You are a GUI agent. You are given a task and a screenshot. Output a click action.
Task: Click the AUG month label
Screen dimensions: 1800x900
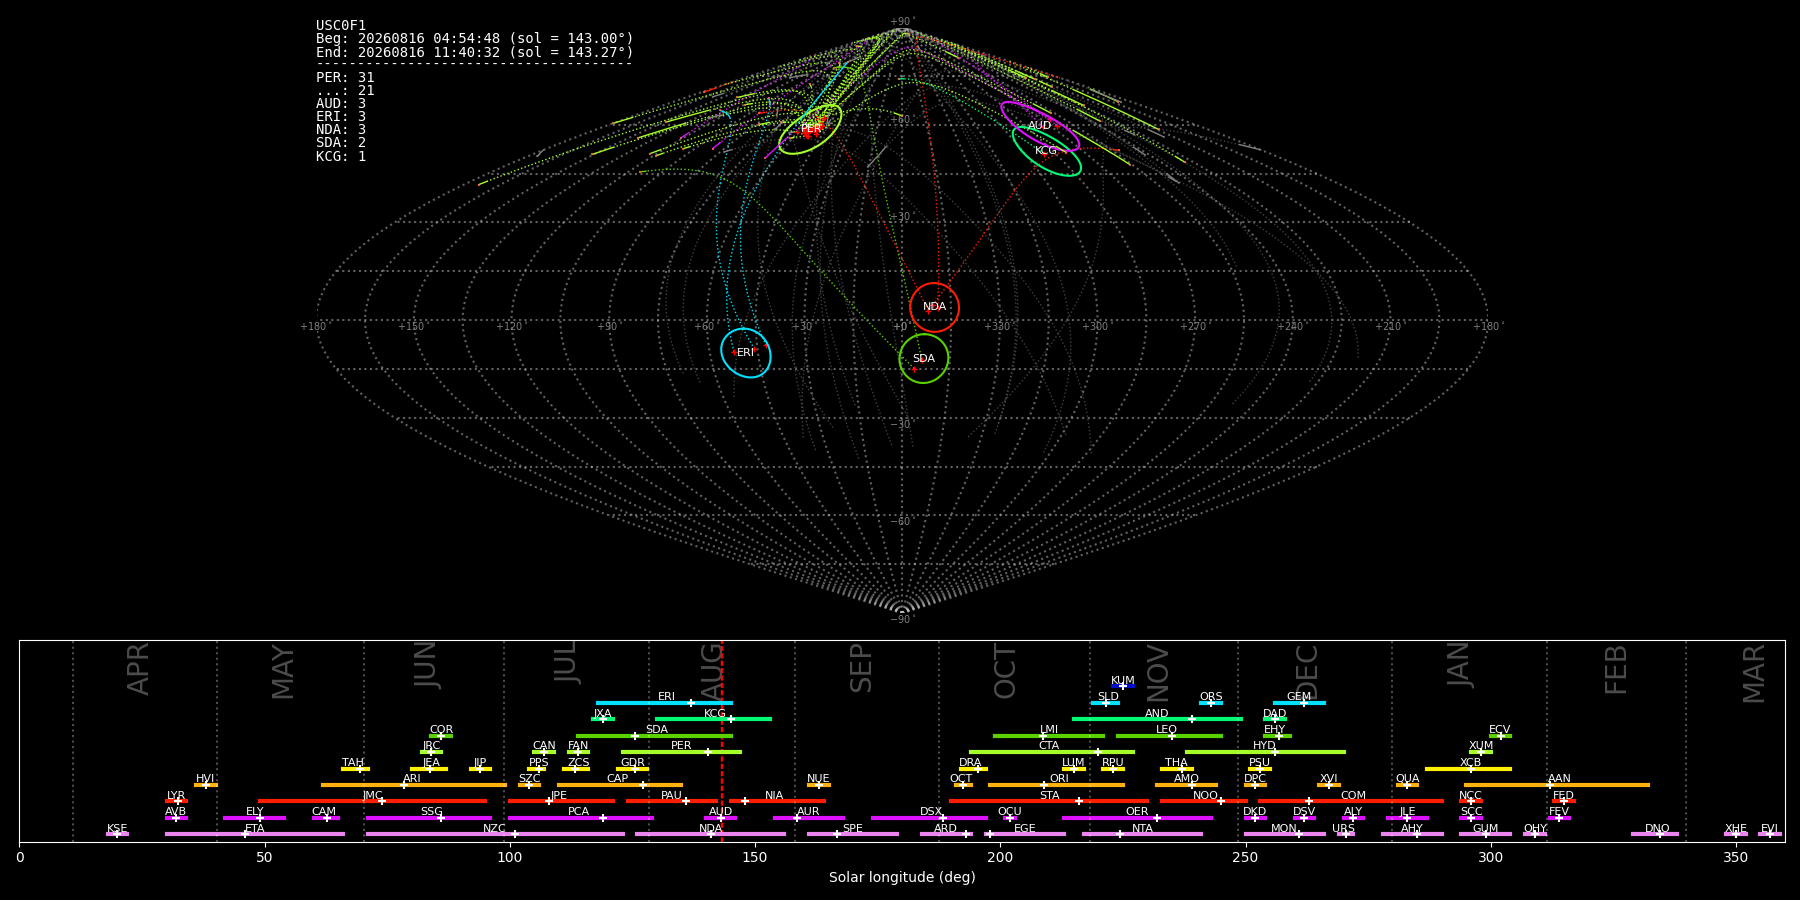pyautogui.click(x=711, y=671)
